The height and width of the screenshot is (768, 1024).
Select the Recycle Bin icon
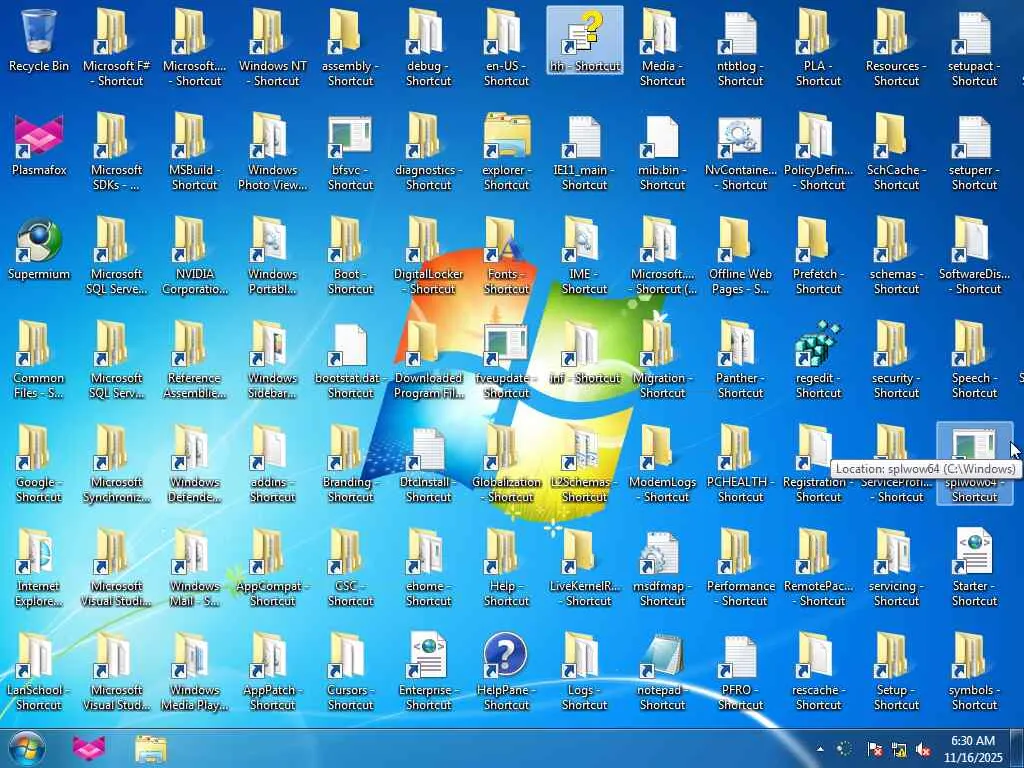[x=39, y=40]
